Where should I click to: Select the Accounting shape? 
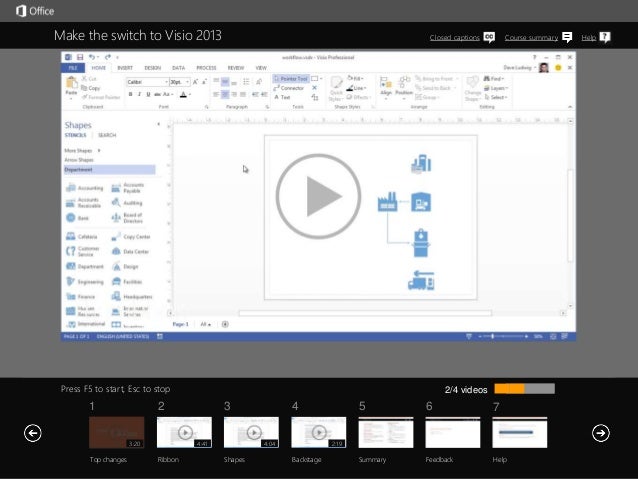(x=85, y=188)
